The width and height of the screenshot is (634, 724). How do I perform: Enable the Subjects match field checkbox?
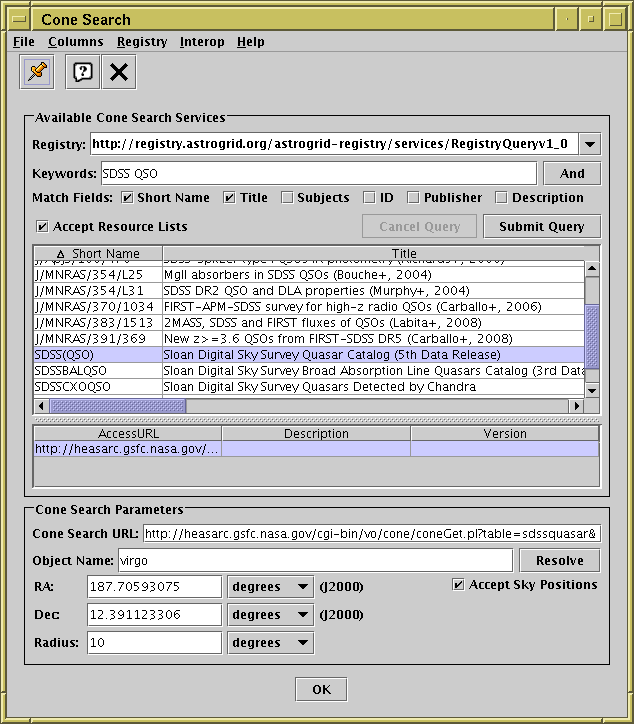[x=287, y=198]
